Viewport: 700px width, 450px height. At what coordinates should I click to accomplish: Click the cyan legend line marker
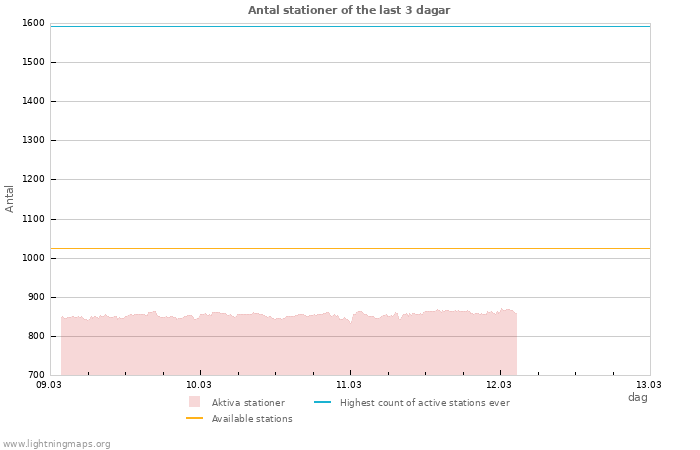322,402
